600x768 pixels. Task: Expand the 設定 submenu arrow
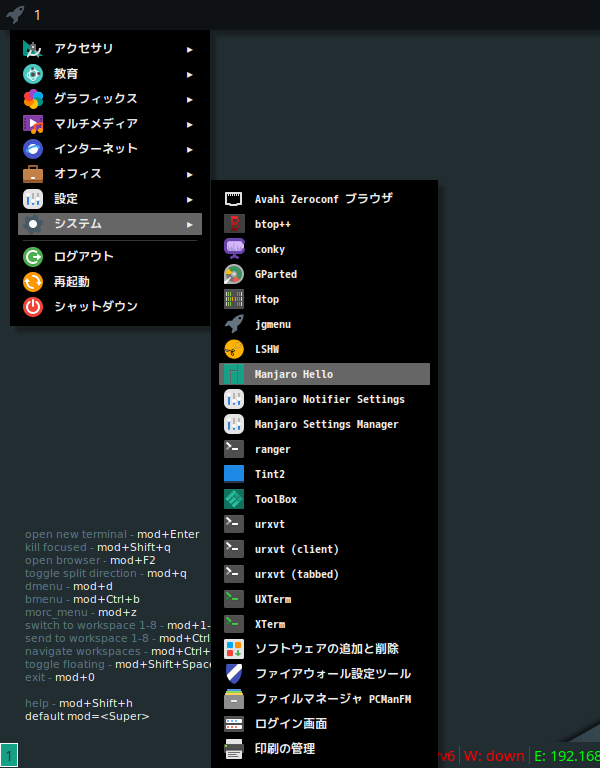[190, 199]
